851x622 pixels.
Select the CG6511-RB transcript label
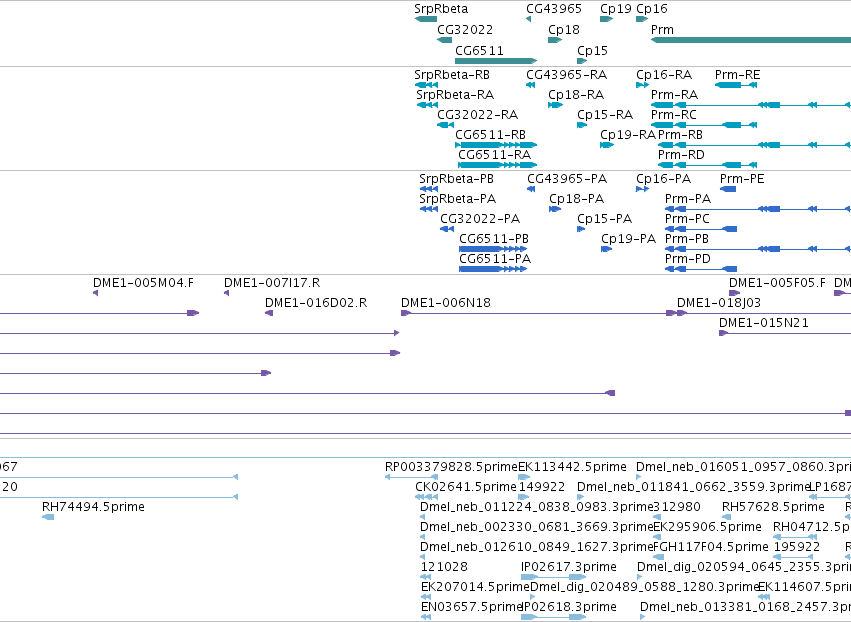click(490, 135)
